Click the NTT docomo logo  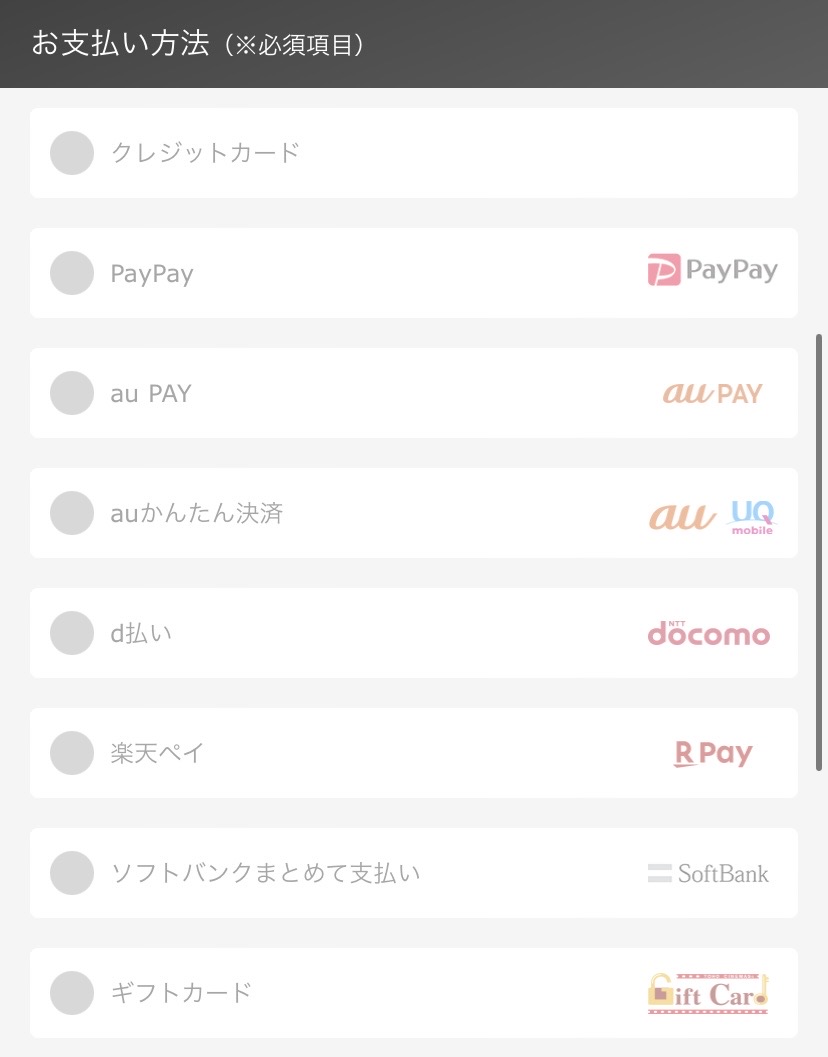709,633
